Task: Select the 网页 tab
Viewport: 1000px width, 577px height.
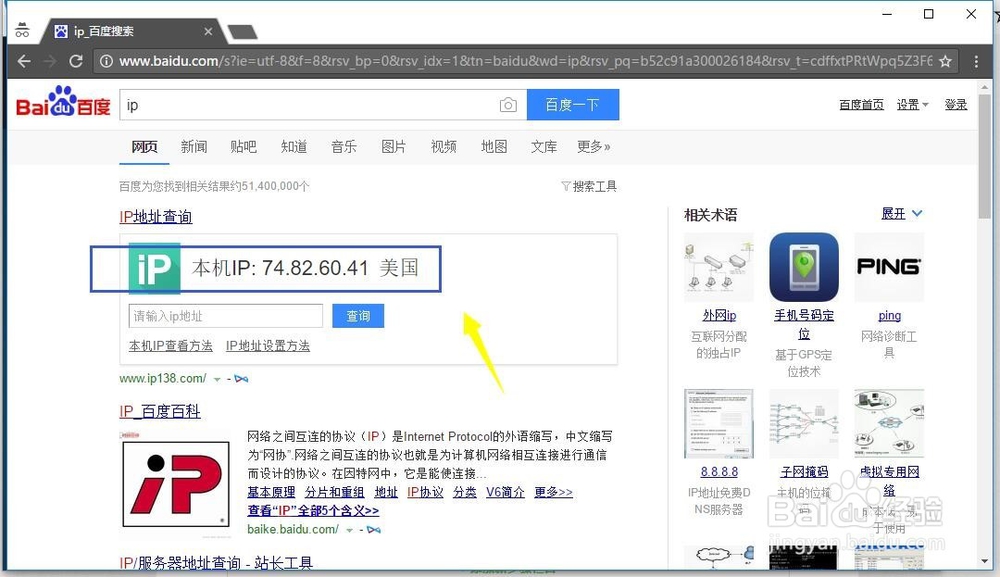Action: click(144, 147)
